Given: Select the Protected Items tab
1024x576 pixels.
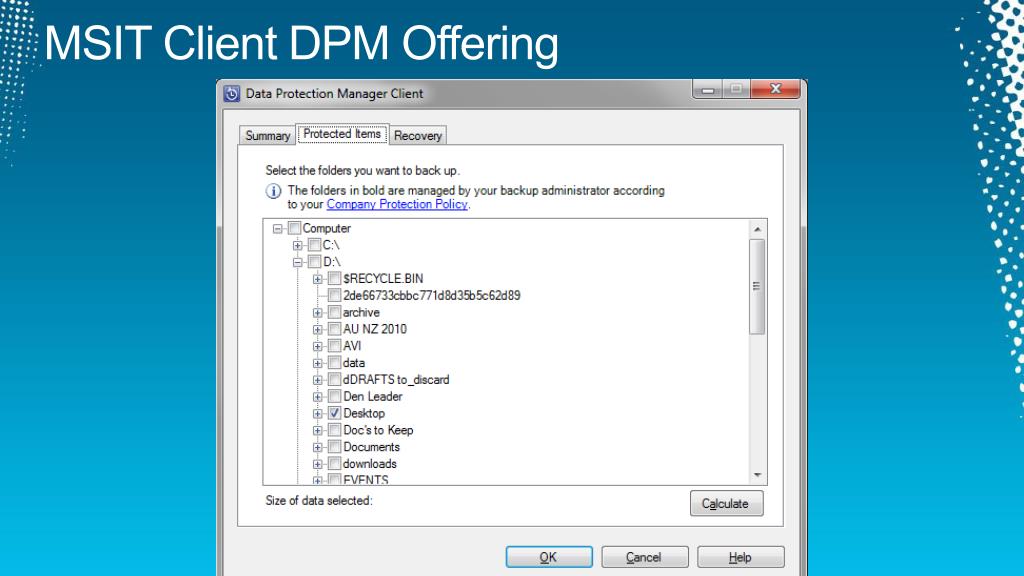Looking at the screenshot, I should (x=342, y=134).
